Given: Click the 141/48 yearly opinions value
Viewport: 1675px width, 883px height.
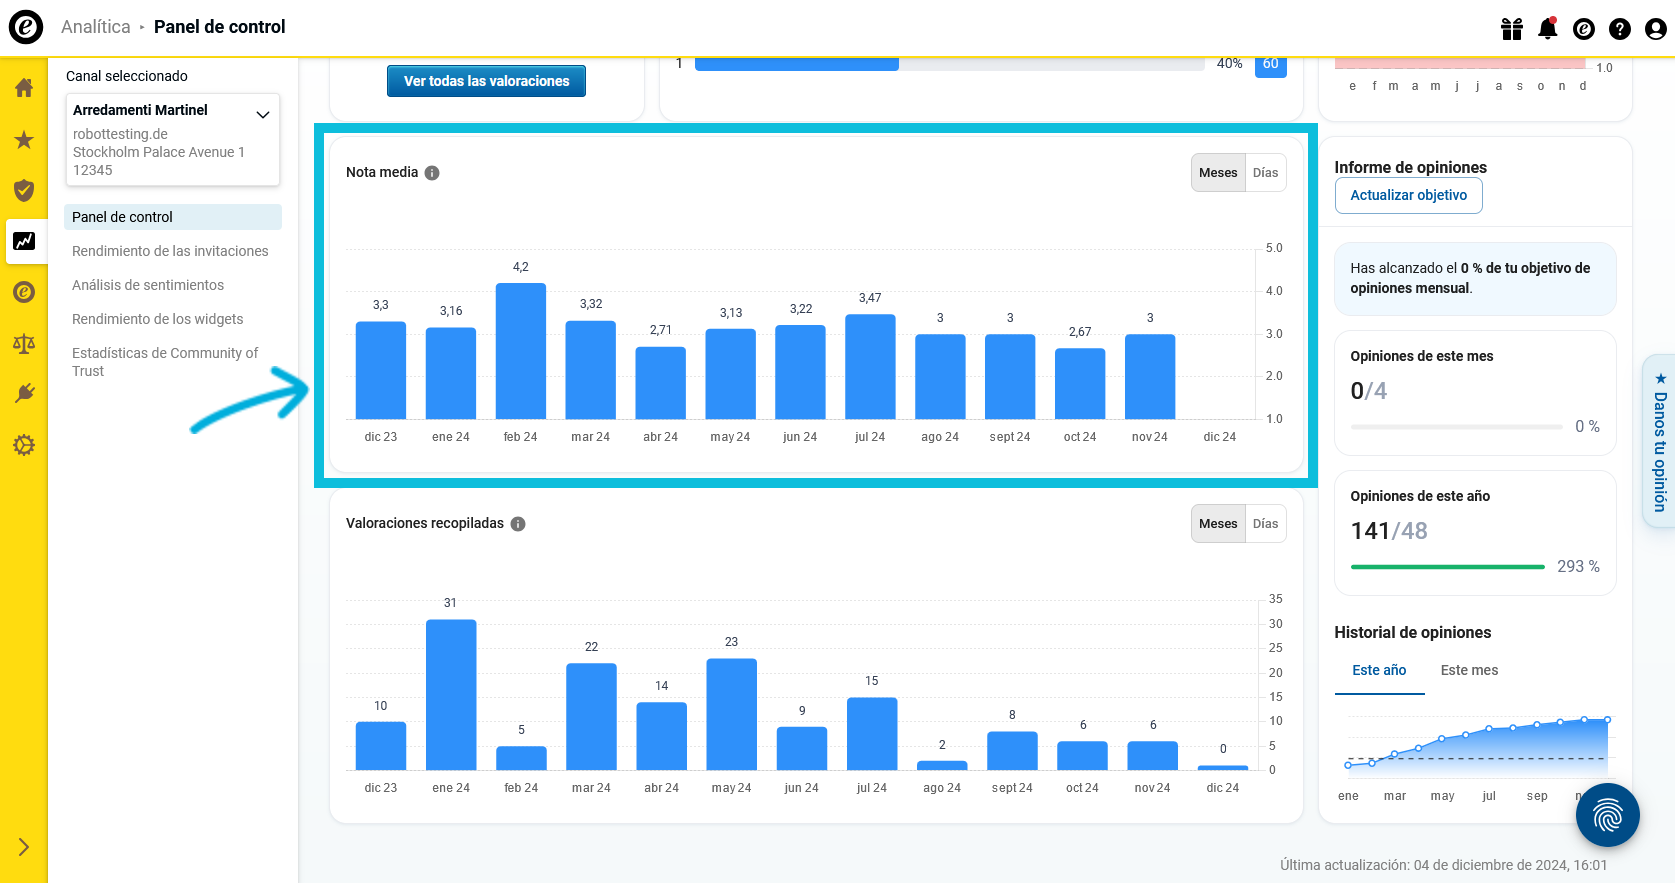Looking at the screenshot, I should 1389,531.
